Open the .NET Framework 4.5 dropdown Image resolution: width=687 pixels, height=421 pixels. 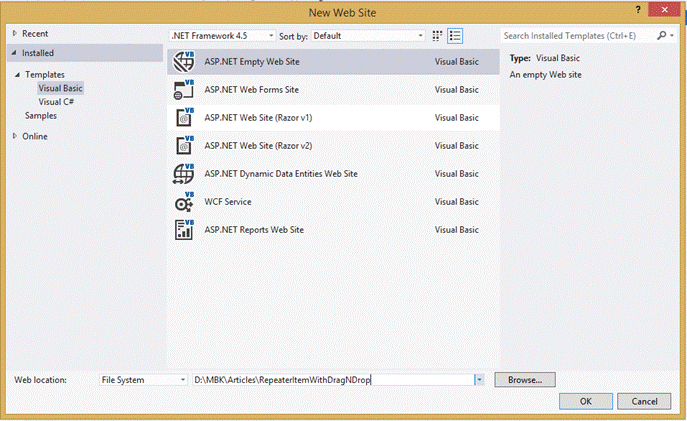223,36
